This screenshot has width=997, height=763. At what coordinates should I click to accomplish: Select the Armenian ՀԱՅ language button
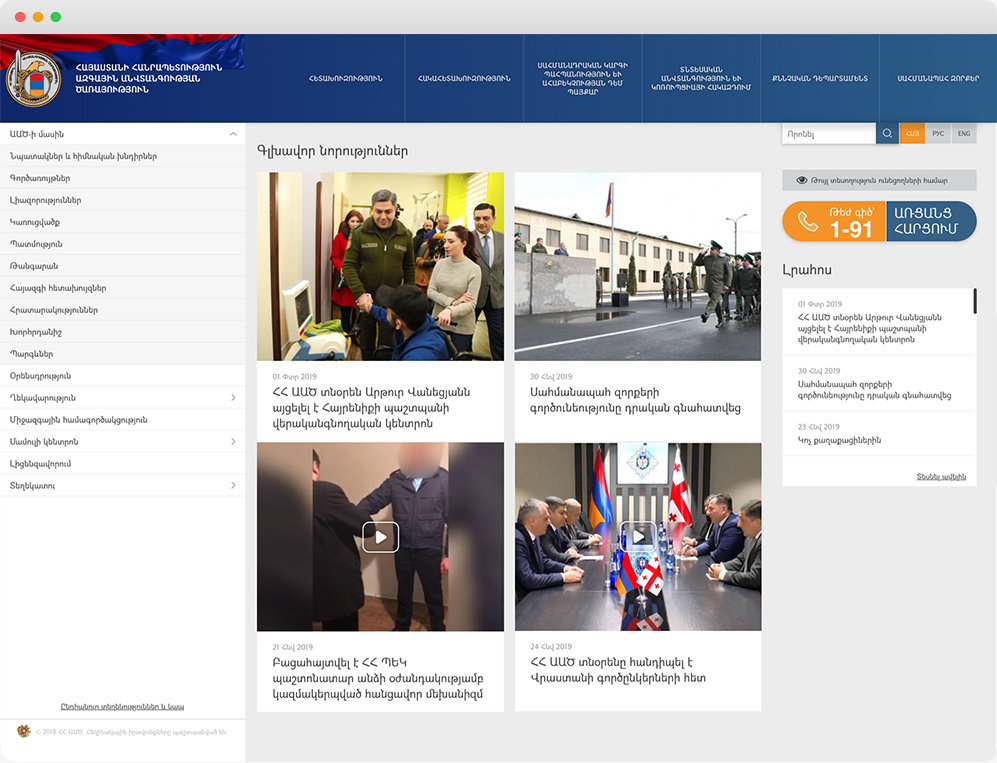[x=912, y=134]
